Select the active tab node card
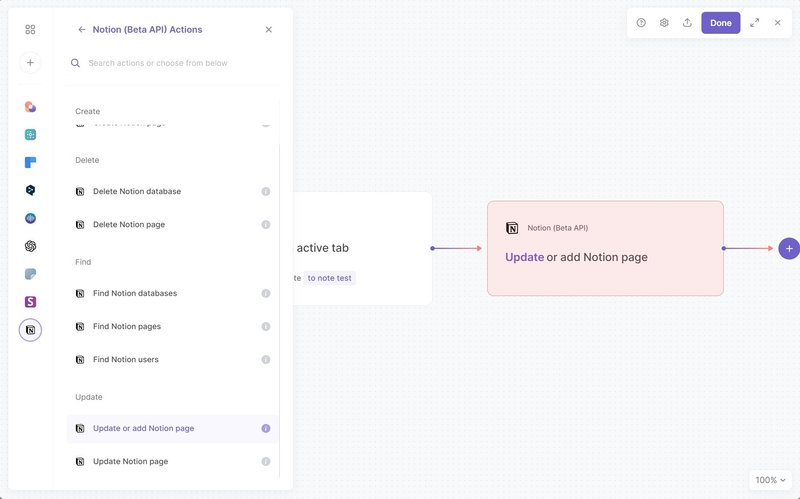The height and width of the screenshot is (499, 800). click(362, 248)
